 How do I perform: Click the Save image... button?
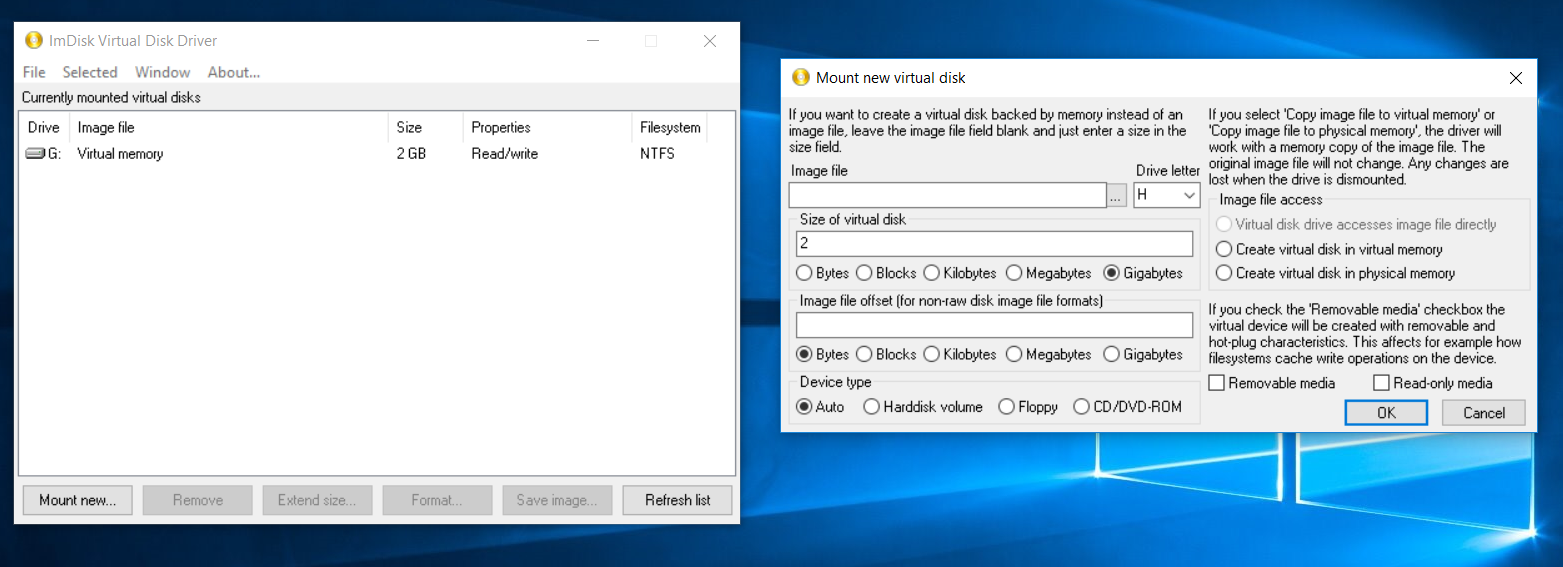tap(558, 500)
